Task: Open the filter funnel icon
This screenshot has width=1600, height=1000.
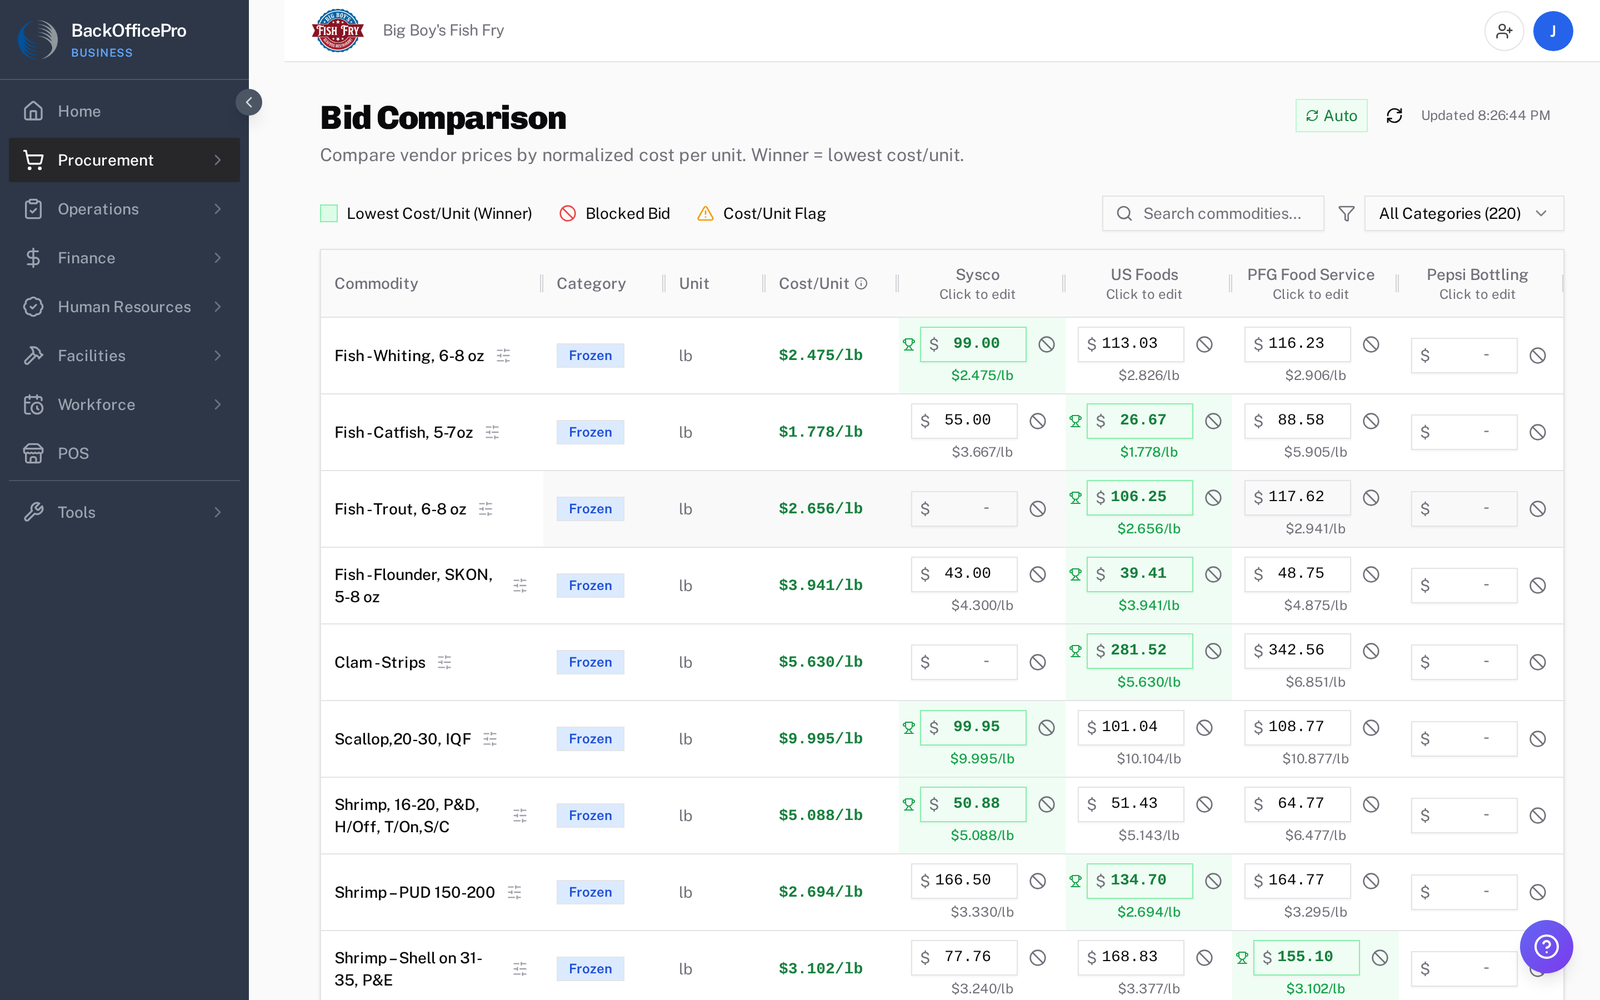Action: [x=1346, y=214]
